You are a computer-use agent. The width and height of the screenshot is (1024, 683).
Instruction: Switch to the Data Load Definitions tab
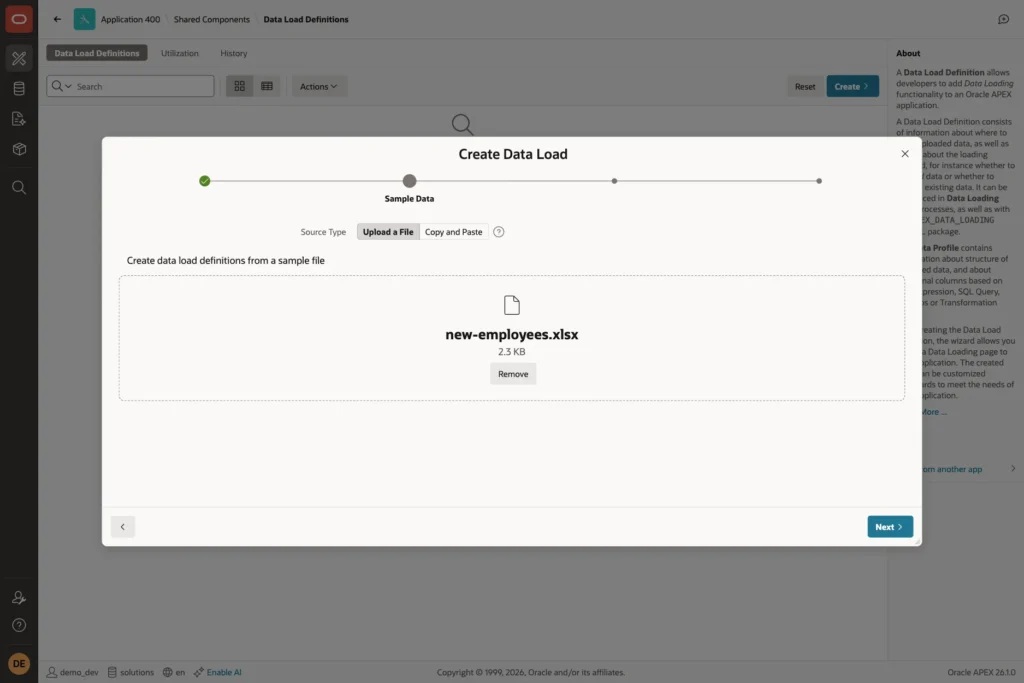tap(97, 53)
